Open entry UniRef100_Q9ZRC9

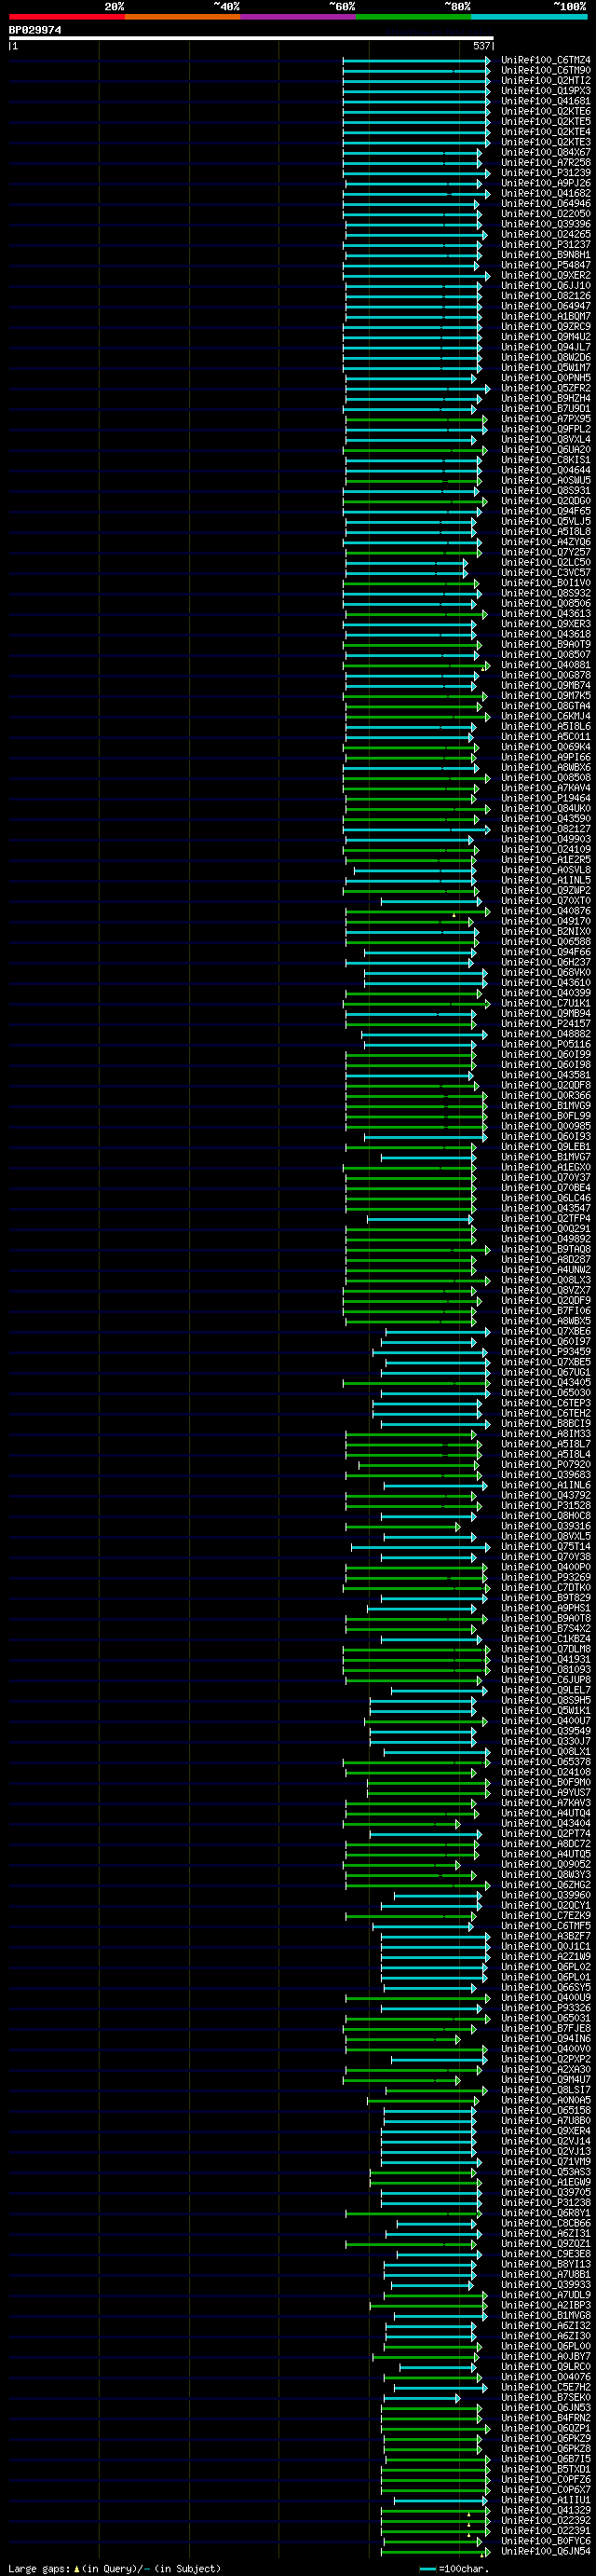pos(546,327)
